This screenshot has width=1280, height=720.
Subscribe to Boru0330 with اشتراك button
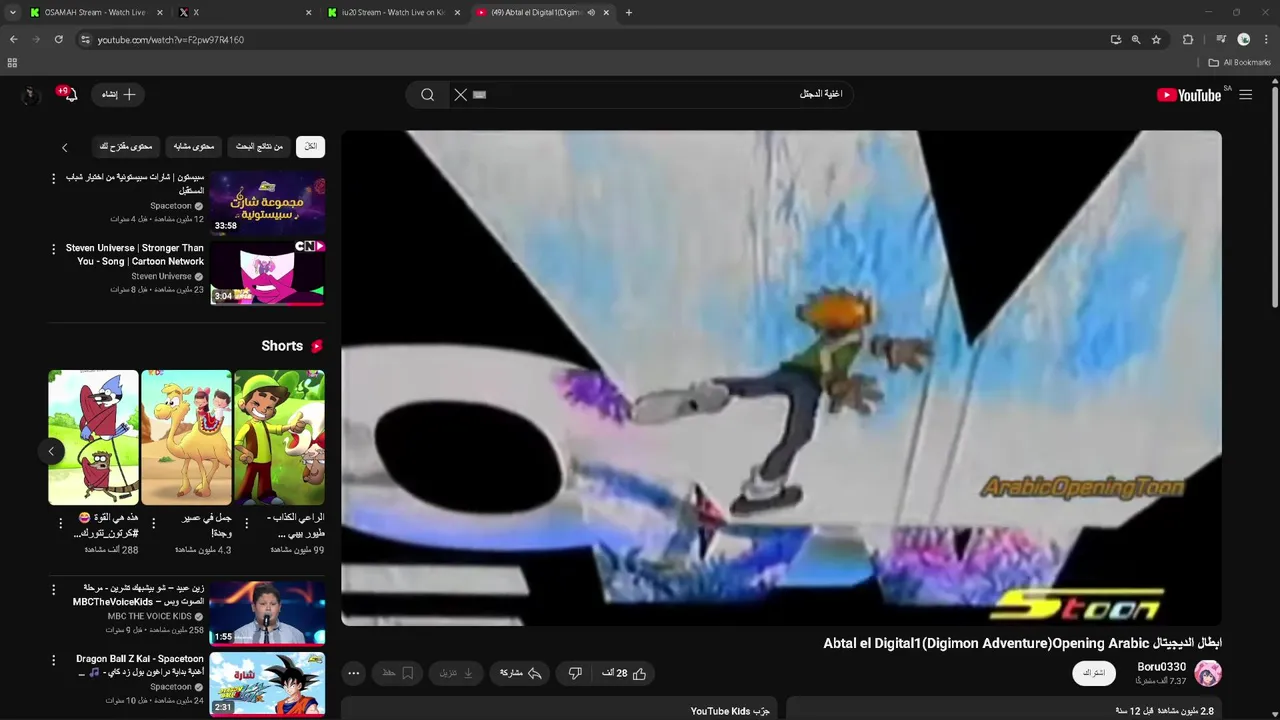click(x=1094, y=673)
